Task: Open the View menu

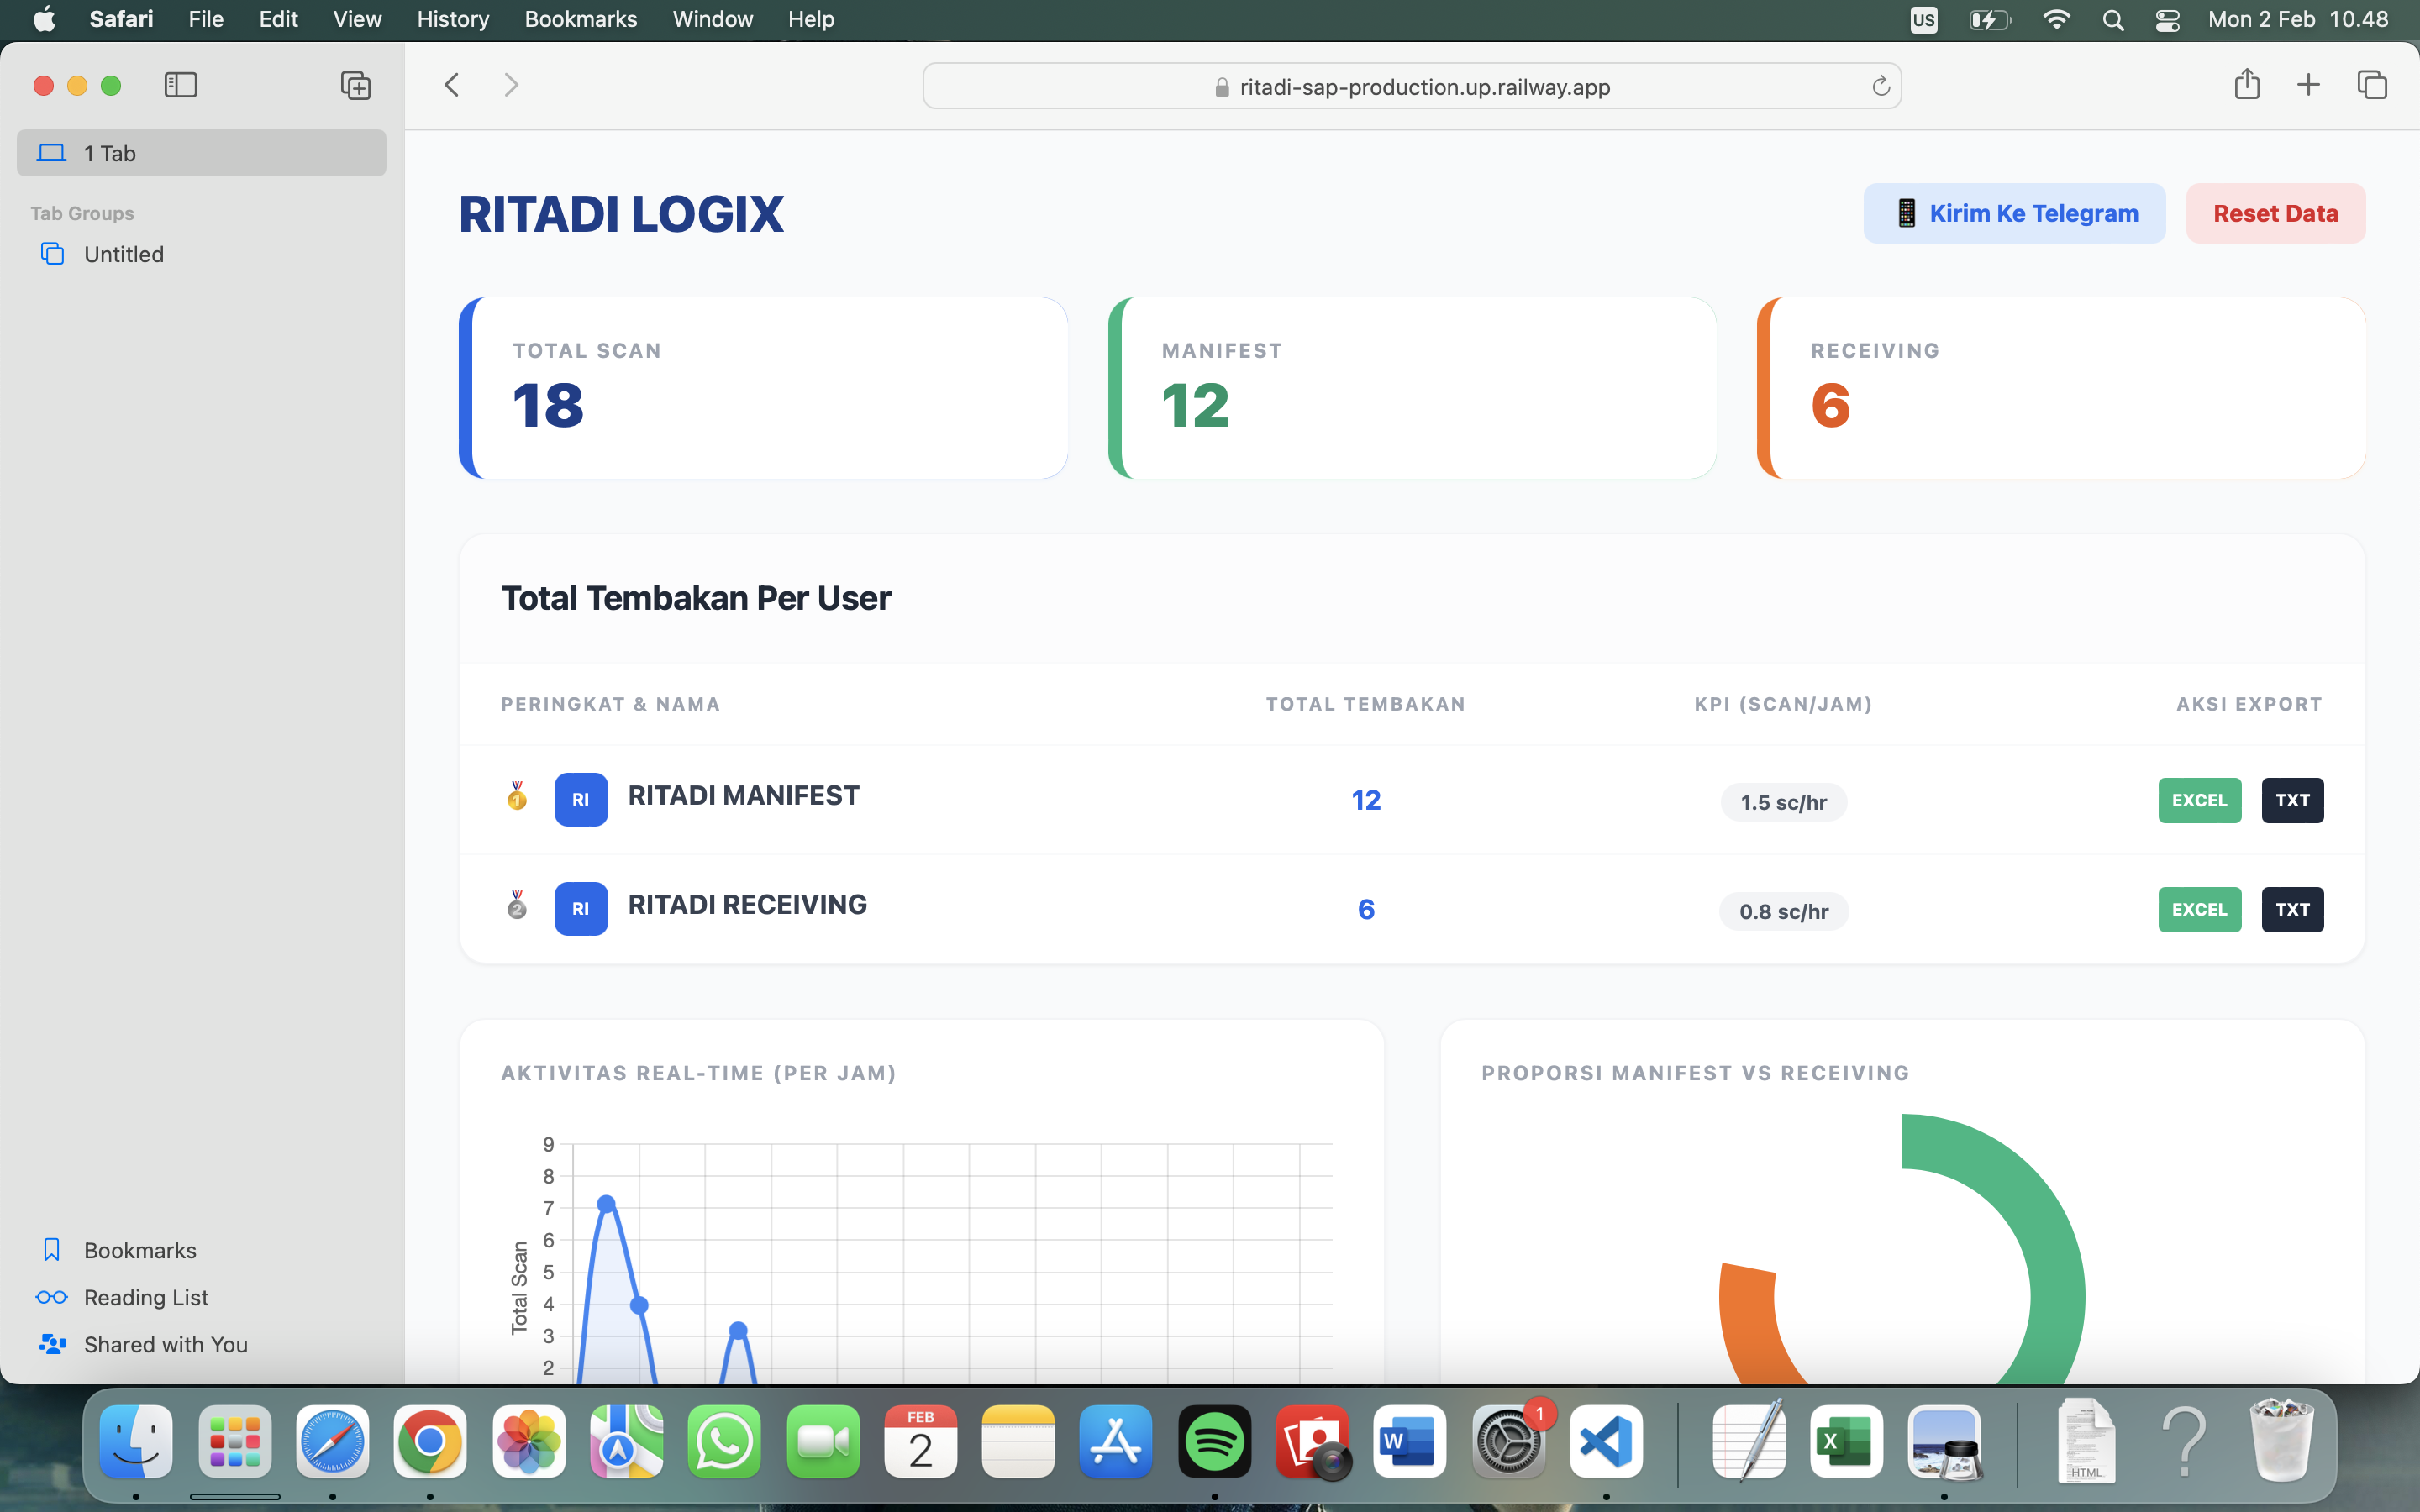Action: (x=357, y=19)
